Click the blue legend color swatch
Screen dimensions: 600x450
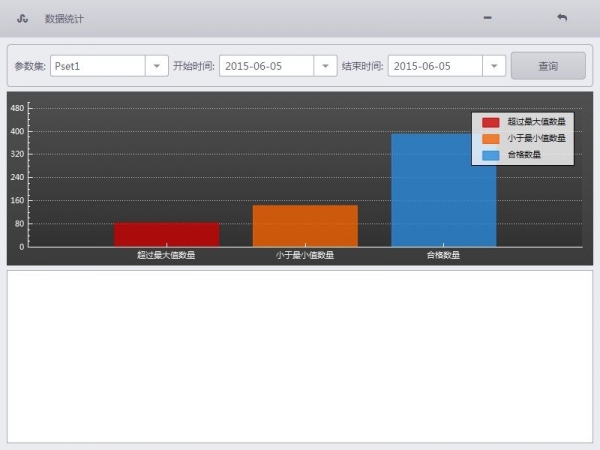[490, 155]
